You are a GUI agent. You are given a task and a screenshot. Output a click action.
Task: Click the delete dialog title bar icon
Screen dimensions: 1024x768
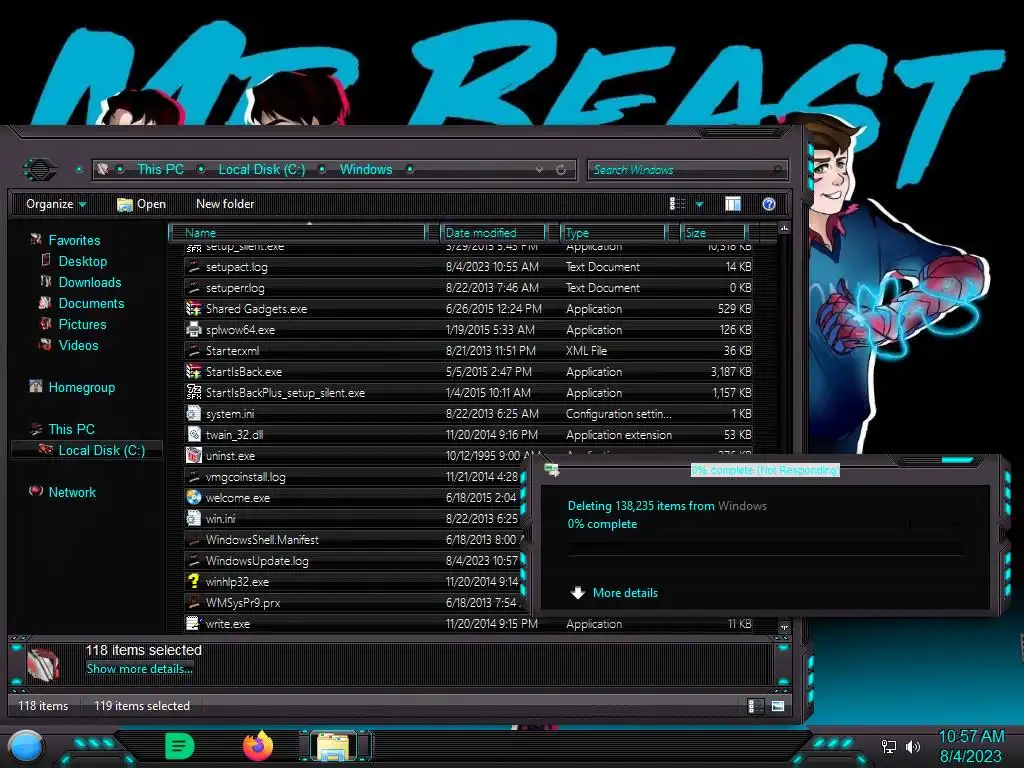point(552,470)
